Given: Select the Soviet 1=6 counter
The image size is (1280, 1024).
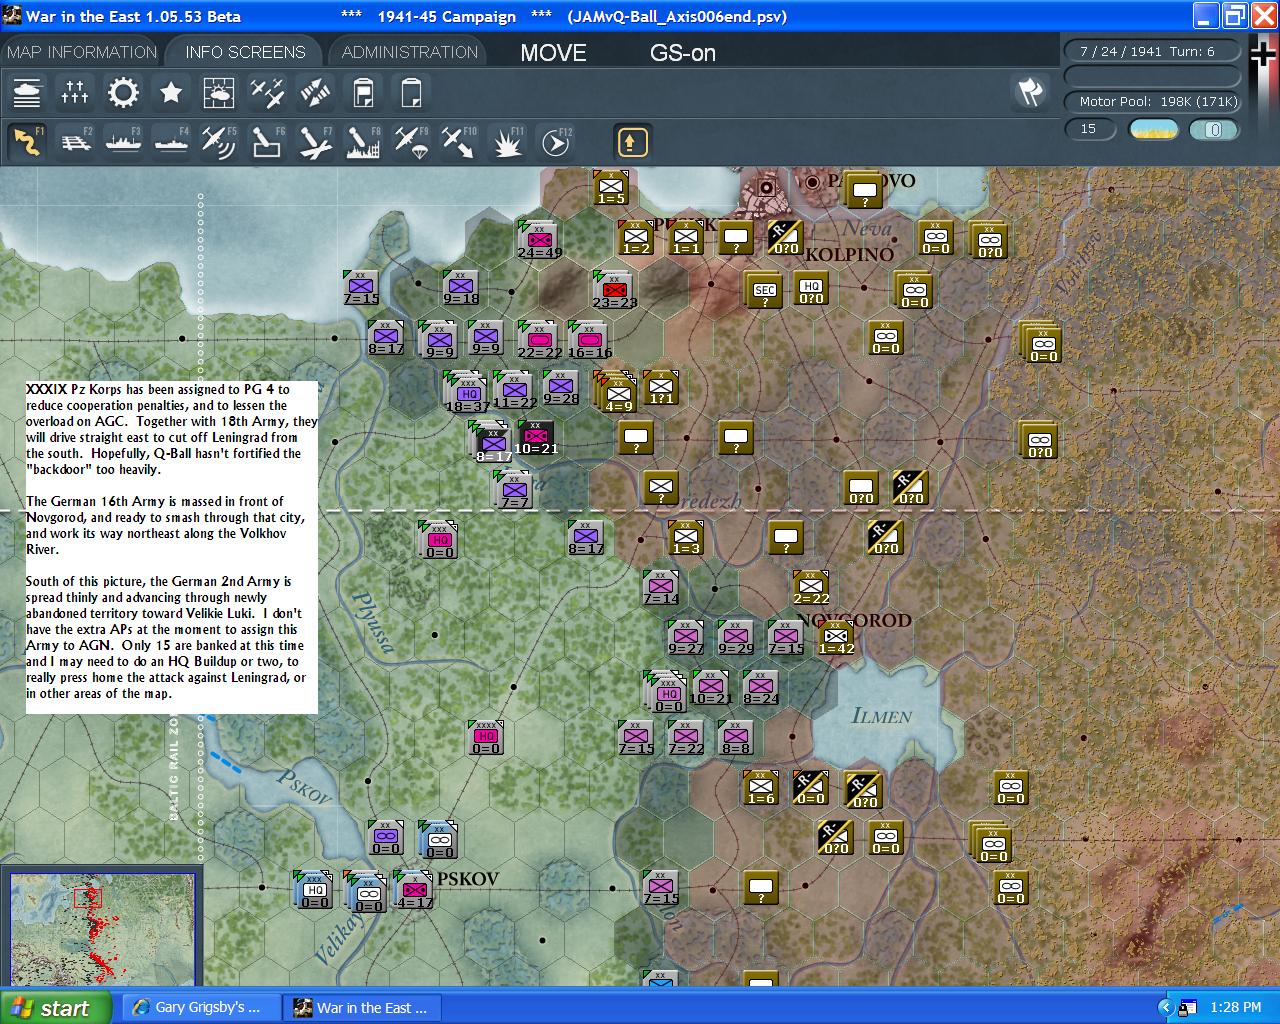Looking at the screenshot, I should tap(761, 787).
